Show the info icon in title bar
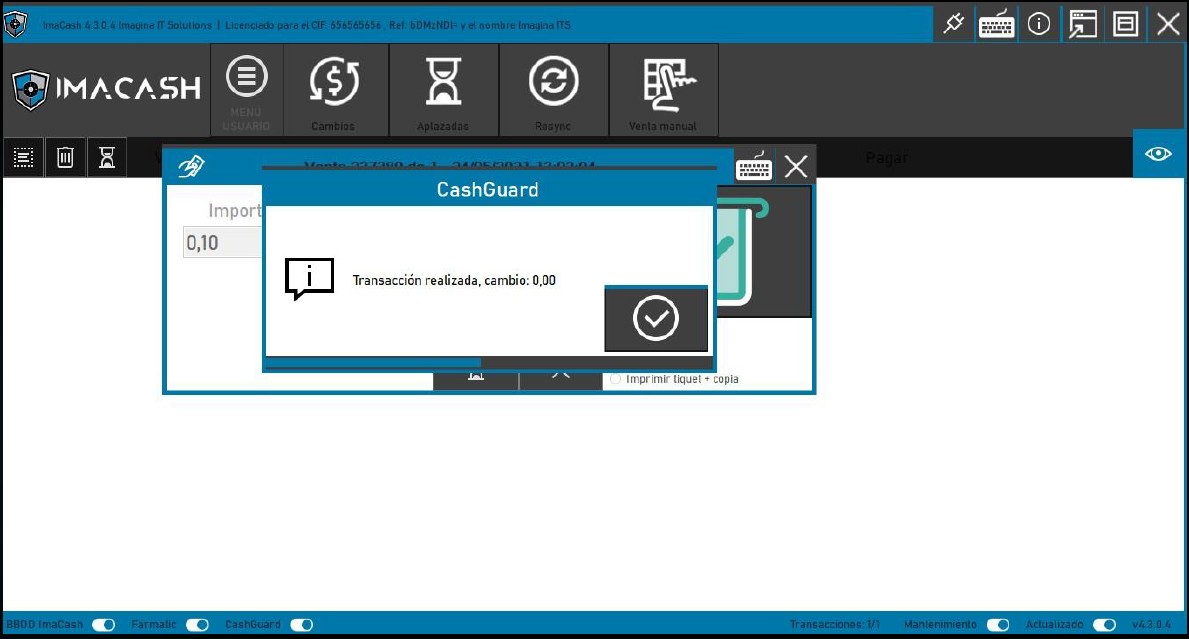The height and width of the screenshot is (639, 1189). [1039, 24]
